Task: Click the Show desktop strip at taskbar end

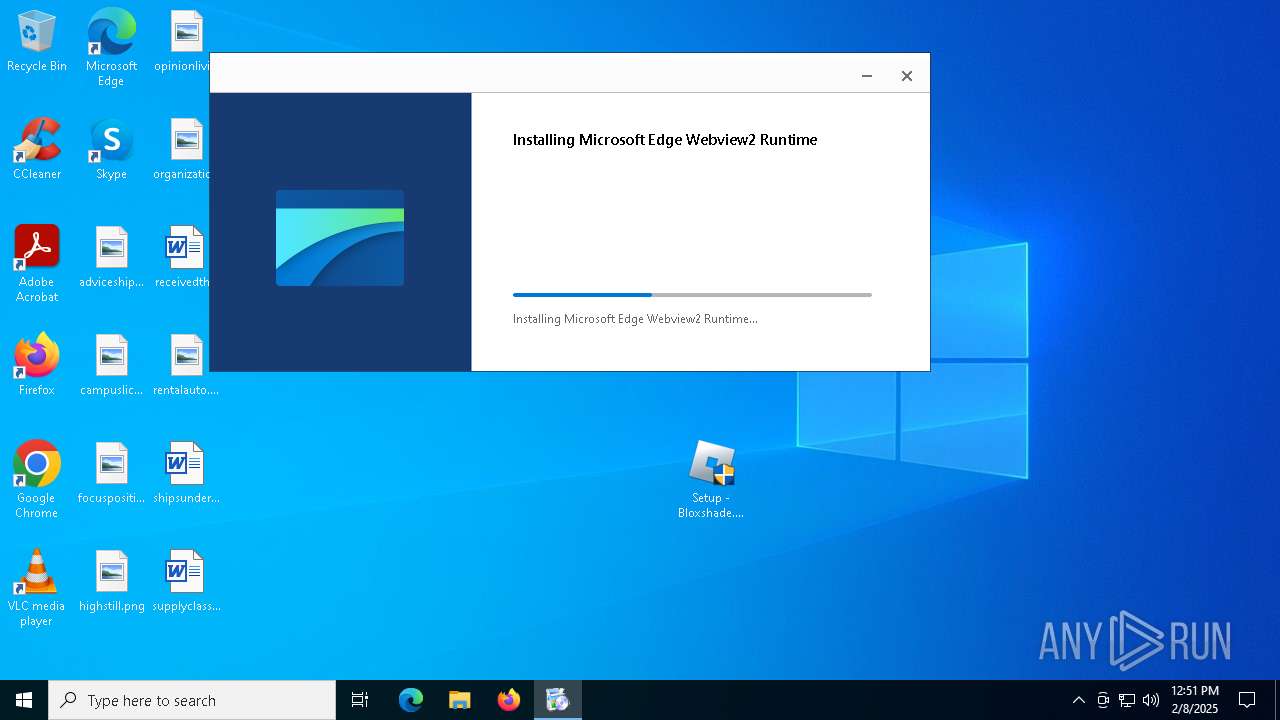Action: click(x=1277, y=700)
